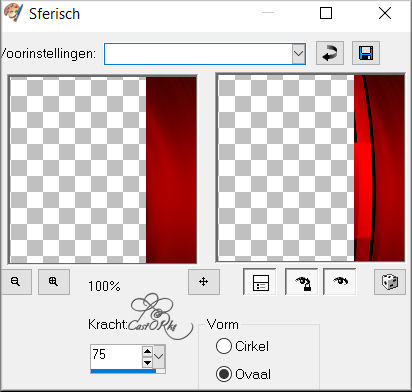
Task: Reset settings to default arrow icon
Action: click(x=330, y=53)
